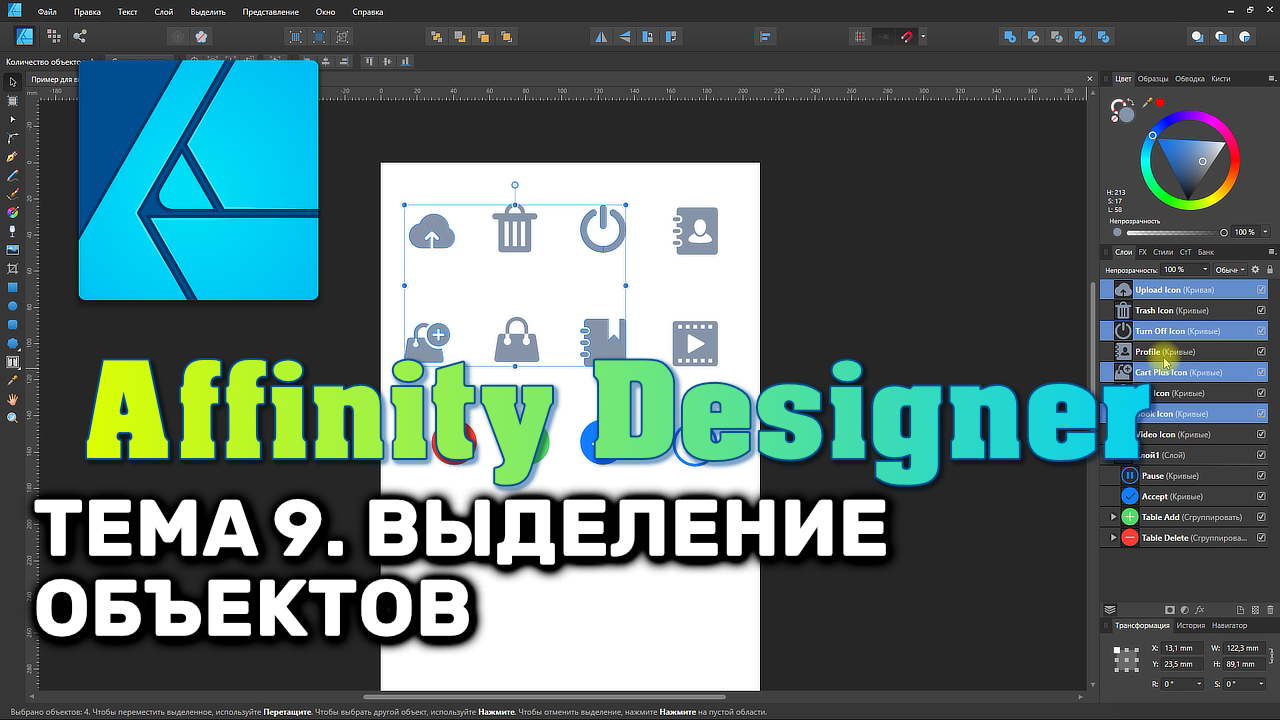Switch to the Образцы tab
The width and height of the screenshot is (1280, 720).
pyautogui.click(x=1153, y=78)
